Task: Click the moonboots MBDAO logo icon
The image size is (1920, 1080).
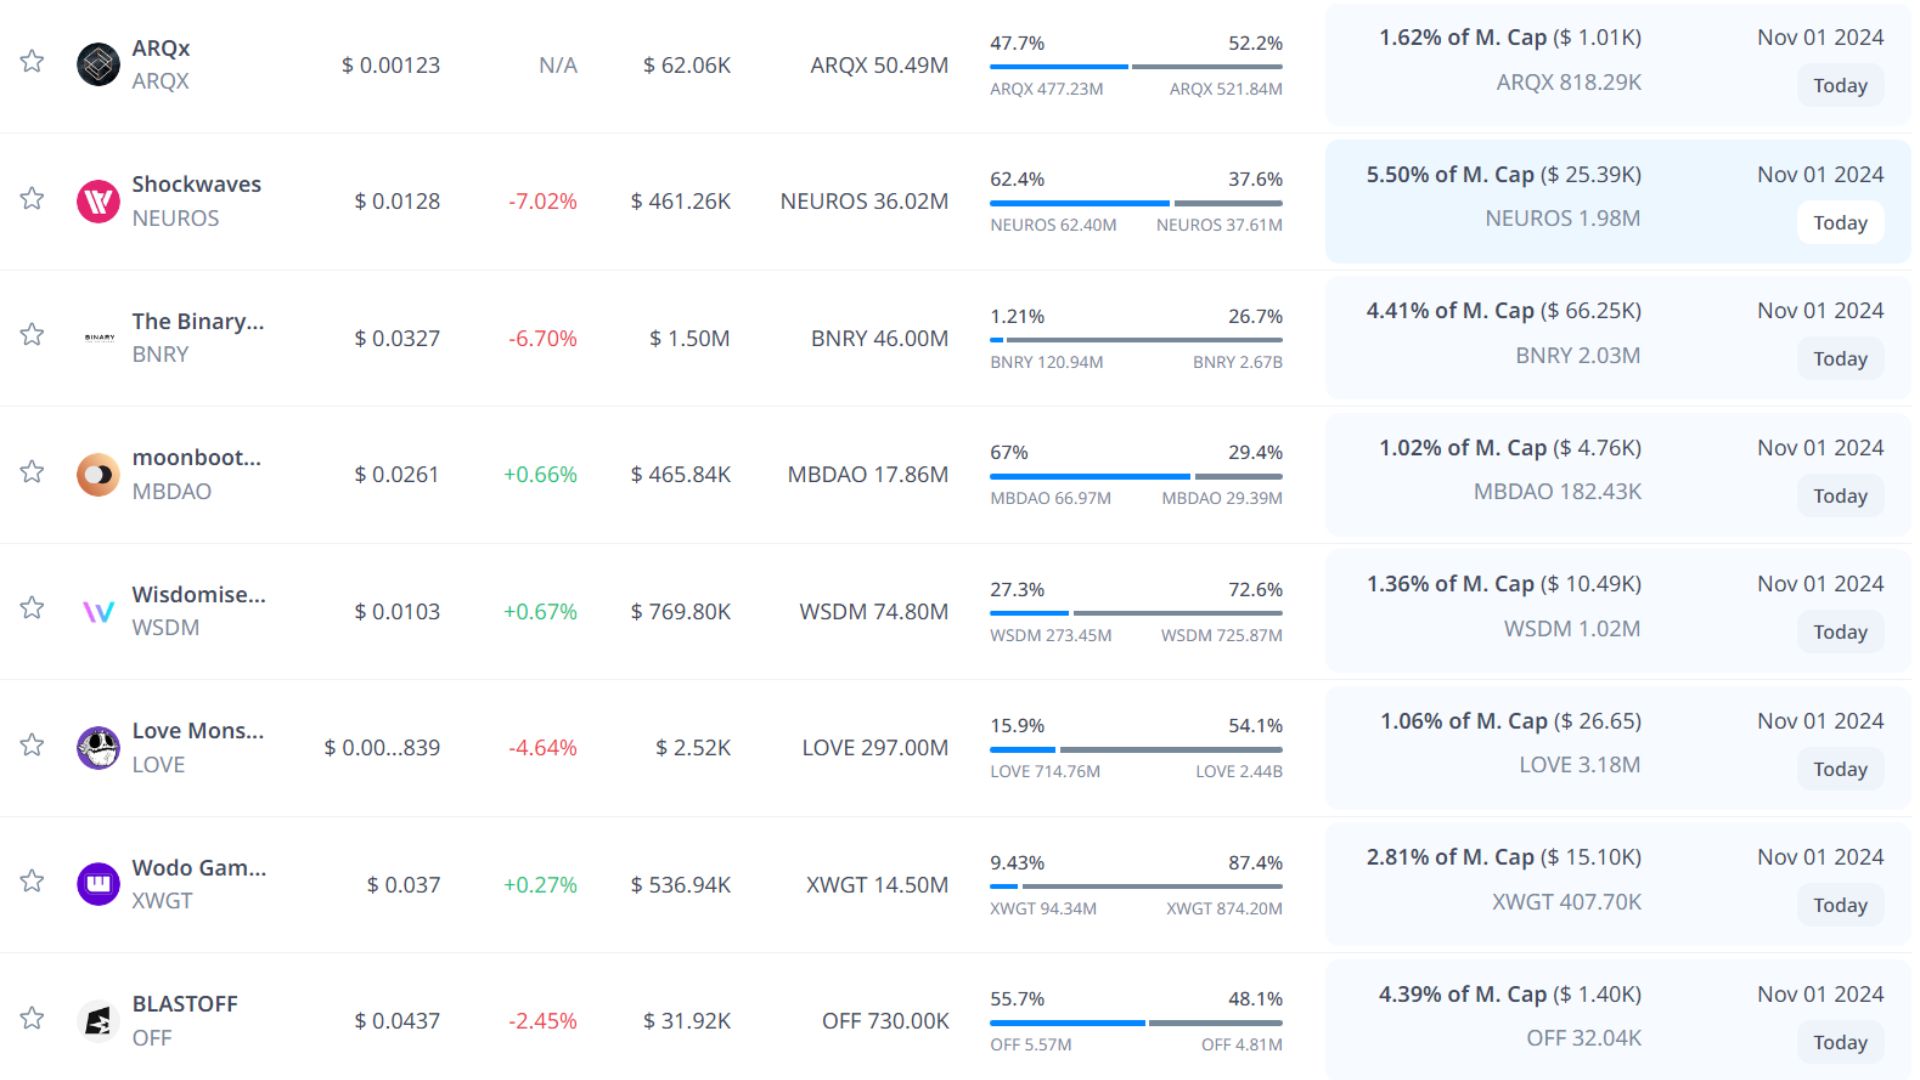Action: pos(98,475)
